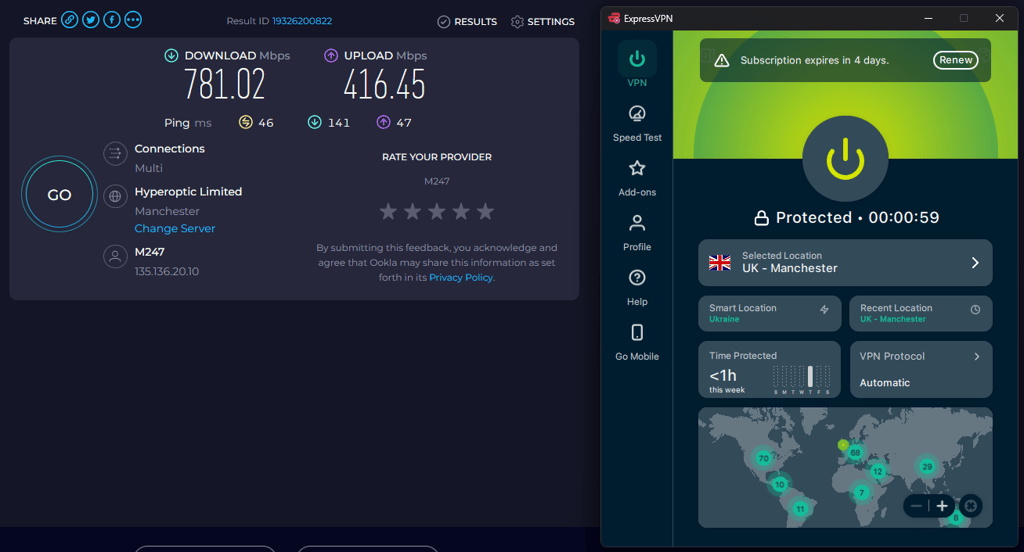Click map cluster 10 in Central America
The width and height of the screenshot is (1024, 552).
coord(779,484)
